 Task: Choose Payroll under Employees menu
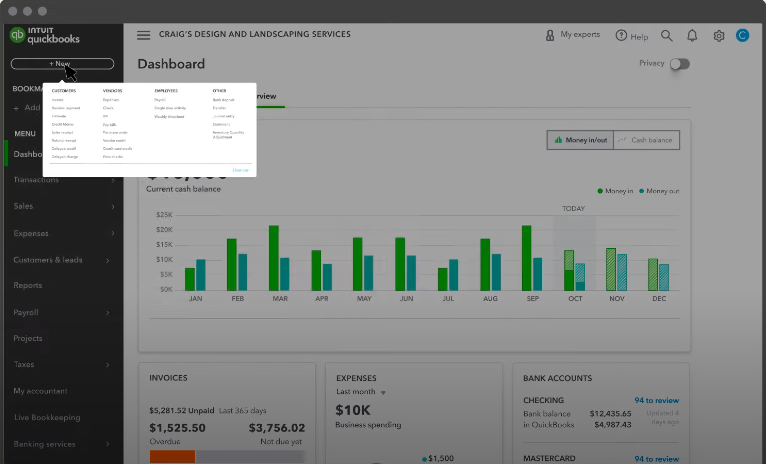tap(160, 100)
